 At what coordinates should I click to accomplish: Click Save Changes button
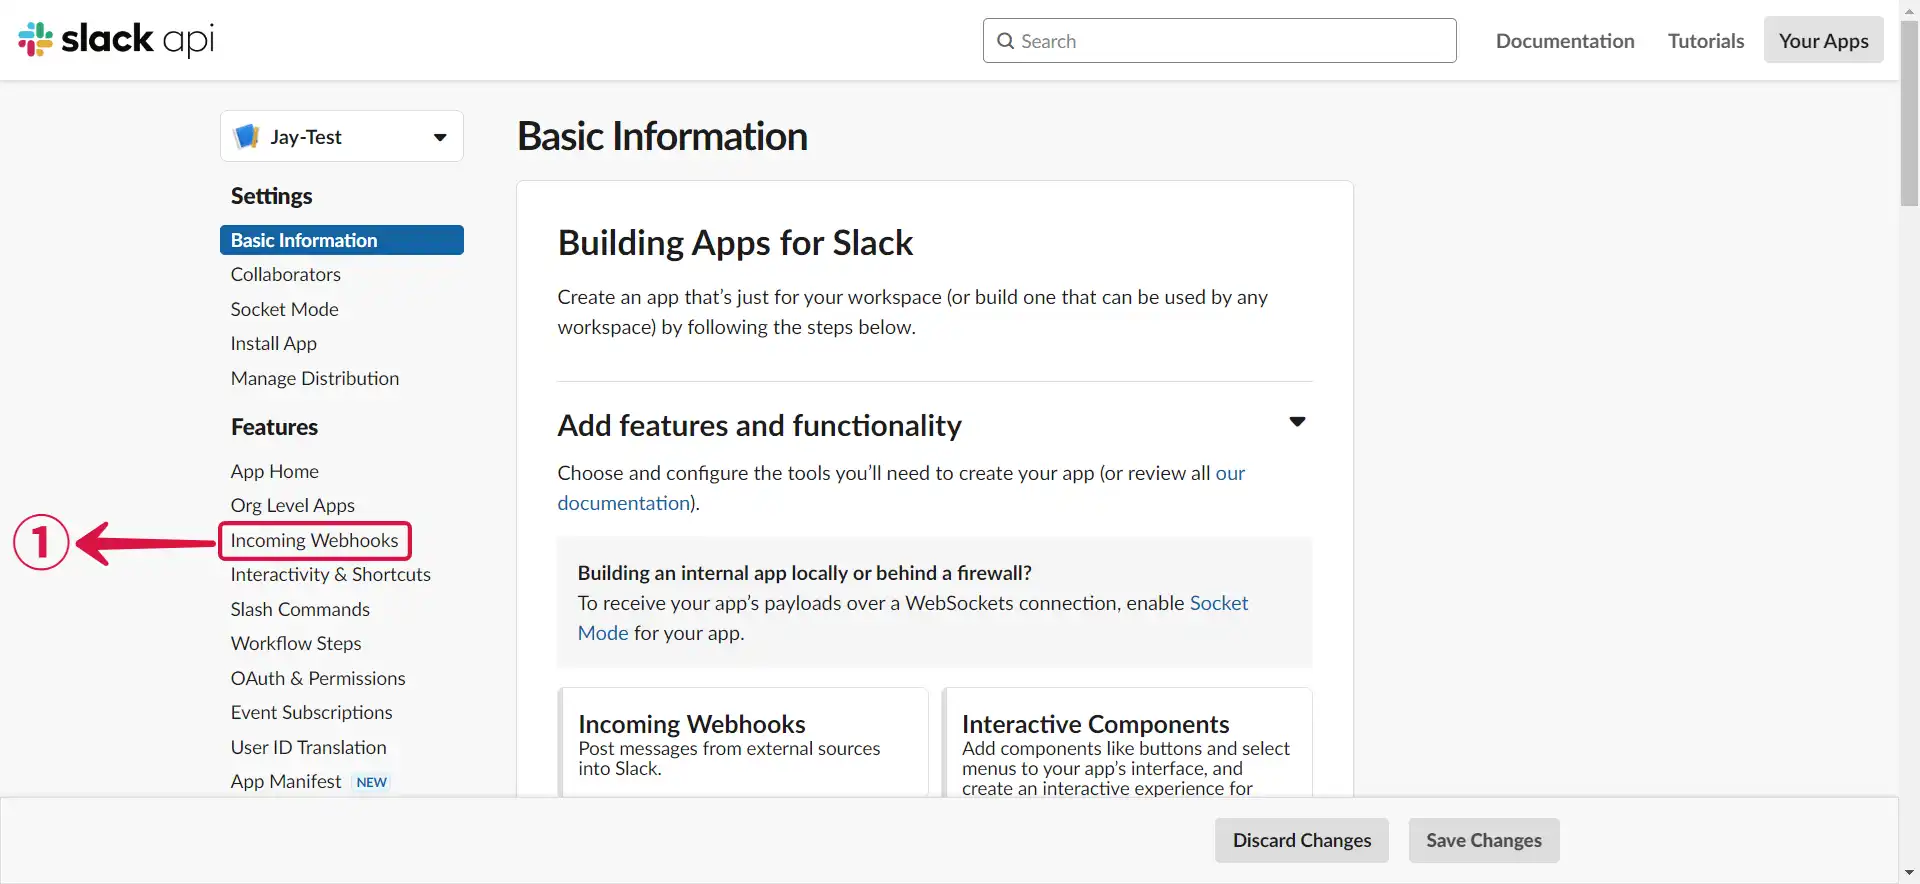[1484, 840]
